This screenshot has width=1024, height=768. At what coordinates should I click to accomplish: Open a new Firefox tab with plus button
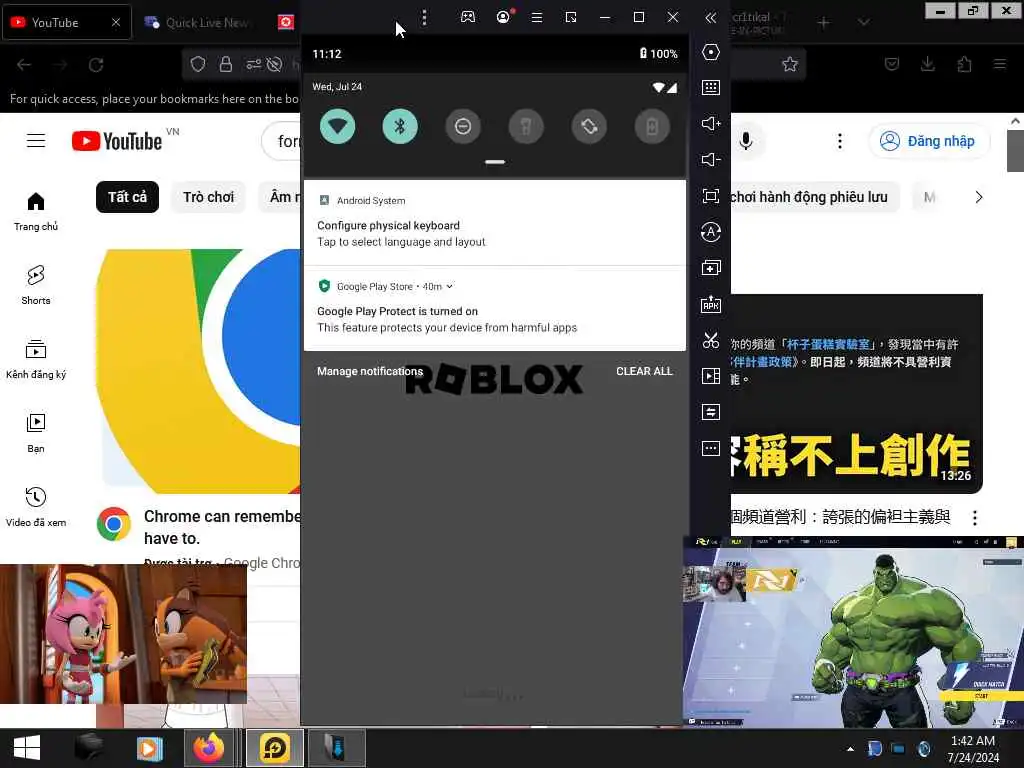[824, 23]
